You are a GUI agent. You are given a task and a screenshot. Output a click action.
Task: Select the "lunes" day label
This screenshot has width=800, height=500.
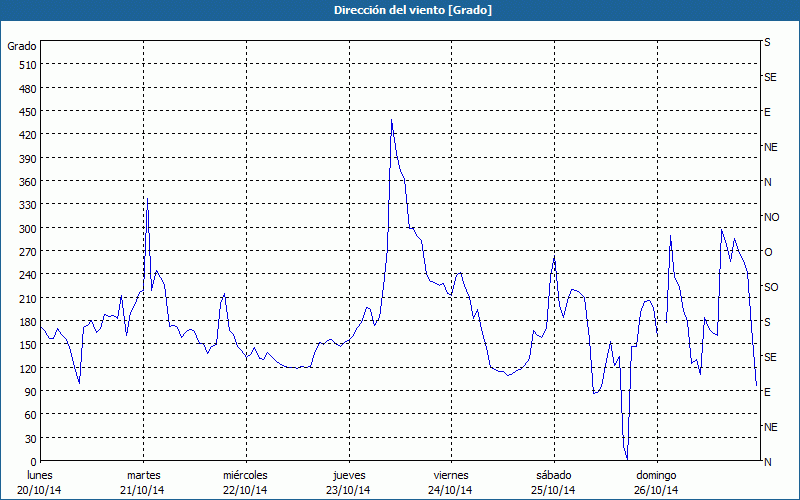40,474
